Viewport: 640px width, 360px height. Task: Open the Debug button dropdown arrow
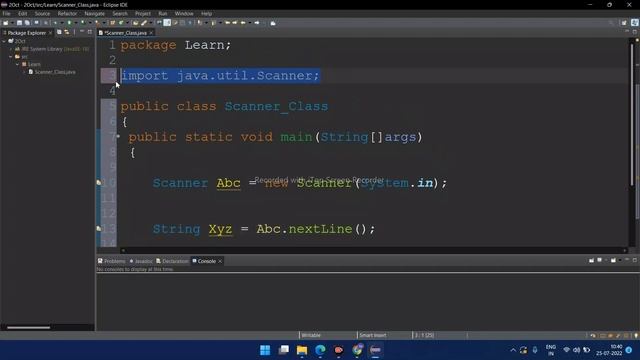pos(62,23)
